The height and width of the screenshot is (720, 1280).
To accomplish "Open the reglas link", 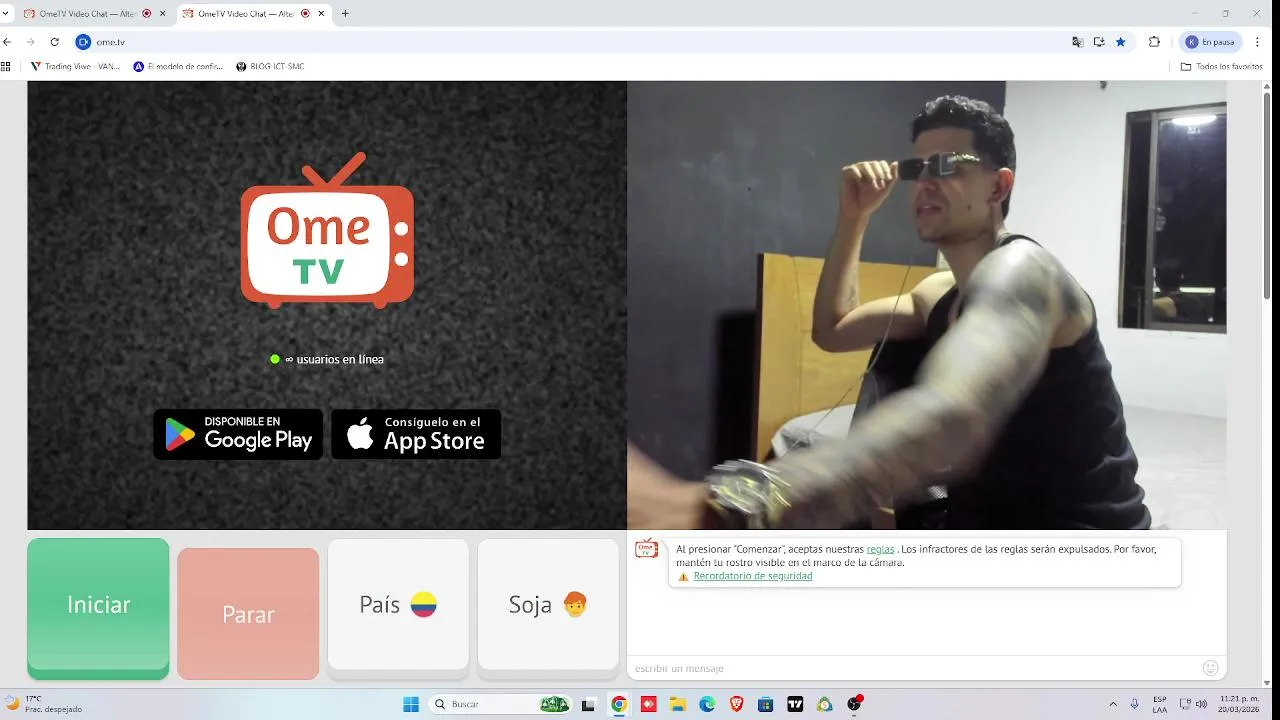I will [881, 549].
